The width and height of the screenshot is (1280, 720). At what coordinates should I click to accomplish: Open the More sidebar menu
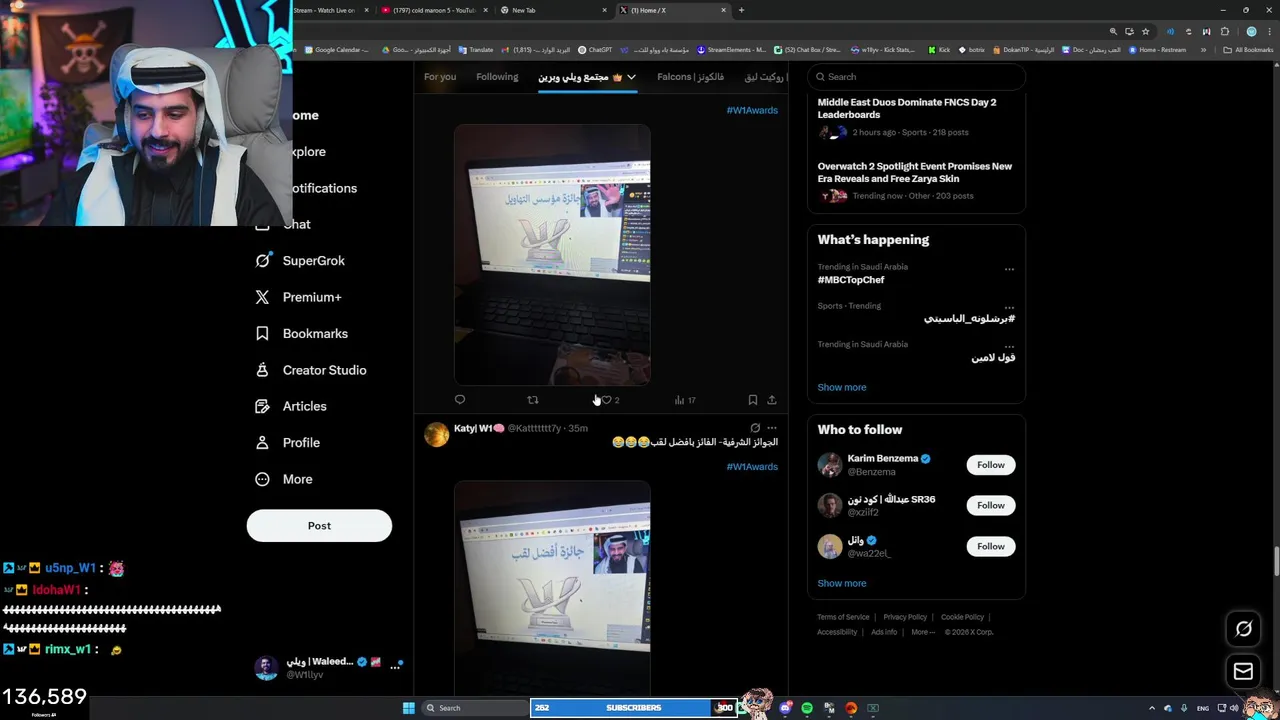[284, 479]
